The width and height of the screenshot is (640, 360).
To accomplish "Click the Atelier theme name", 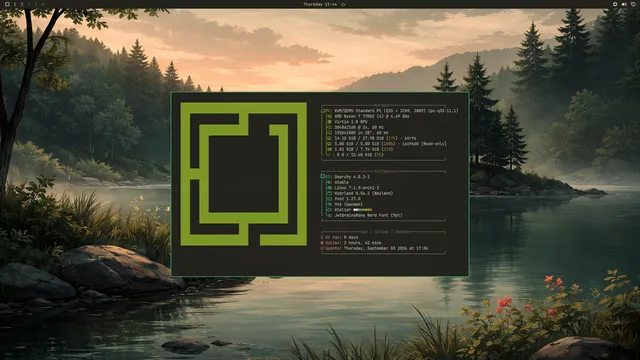I will pos(342,210).
